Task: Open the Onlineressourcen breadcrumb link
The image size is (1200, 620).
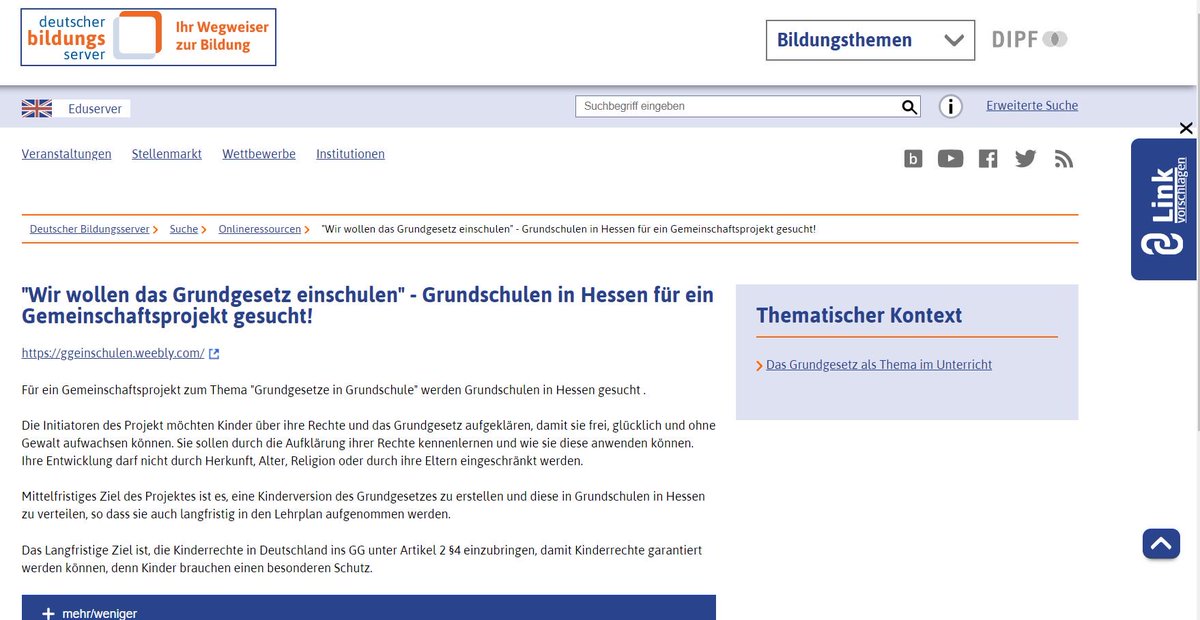Action: tap(260, 229)
